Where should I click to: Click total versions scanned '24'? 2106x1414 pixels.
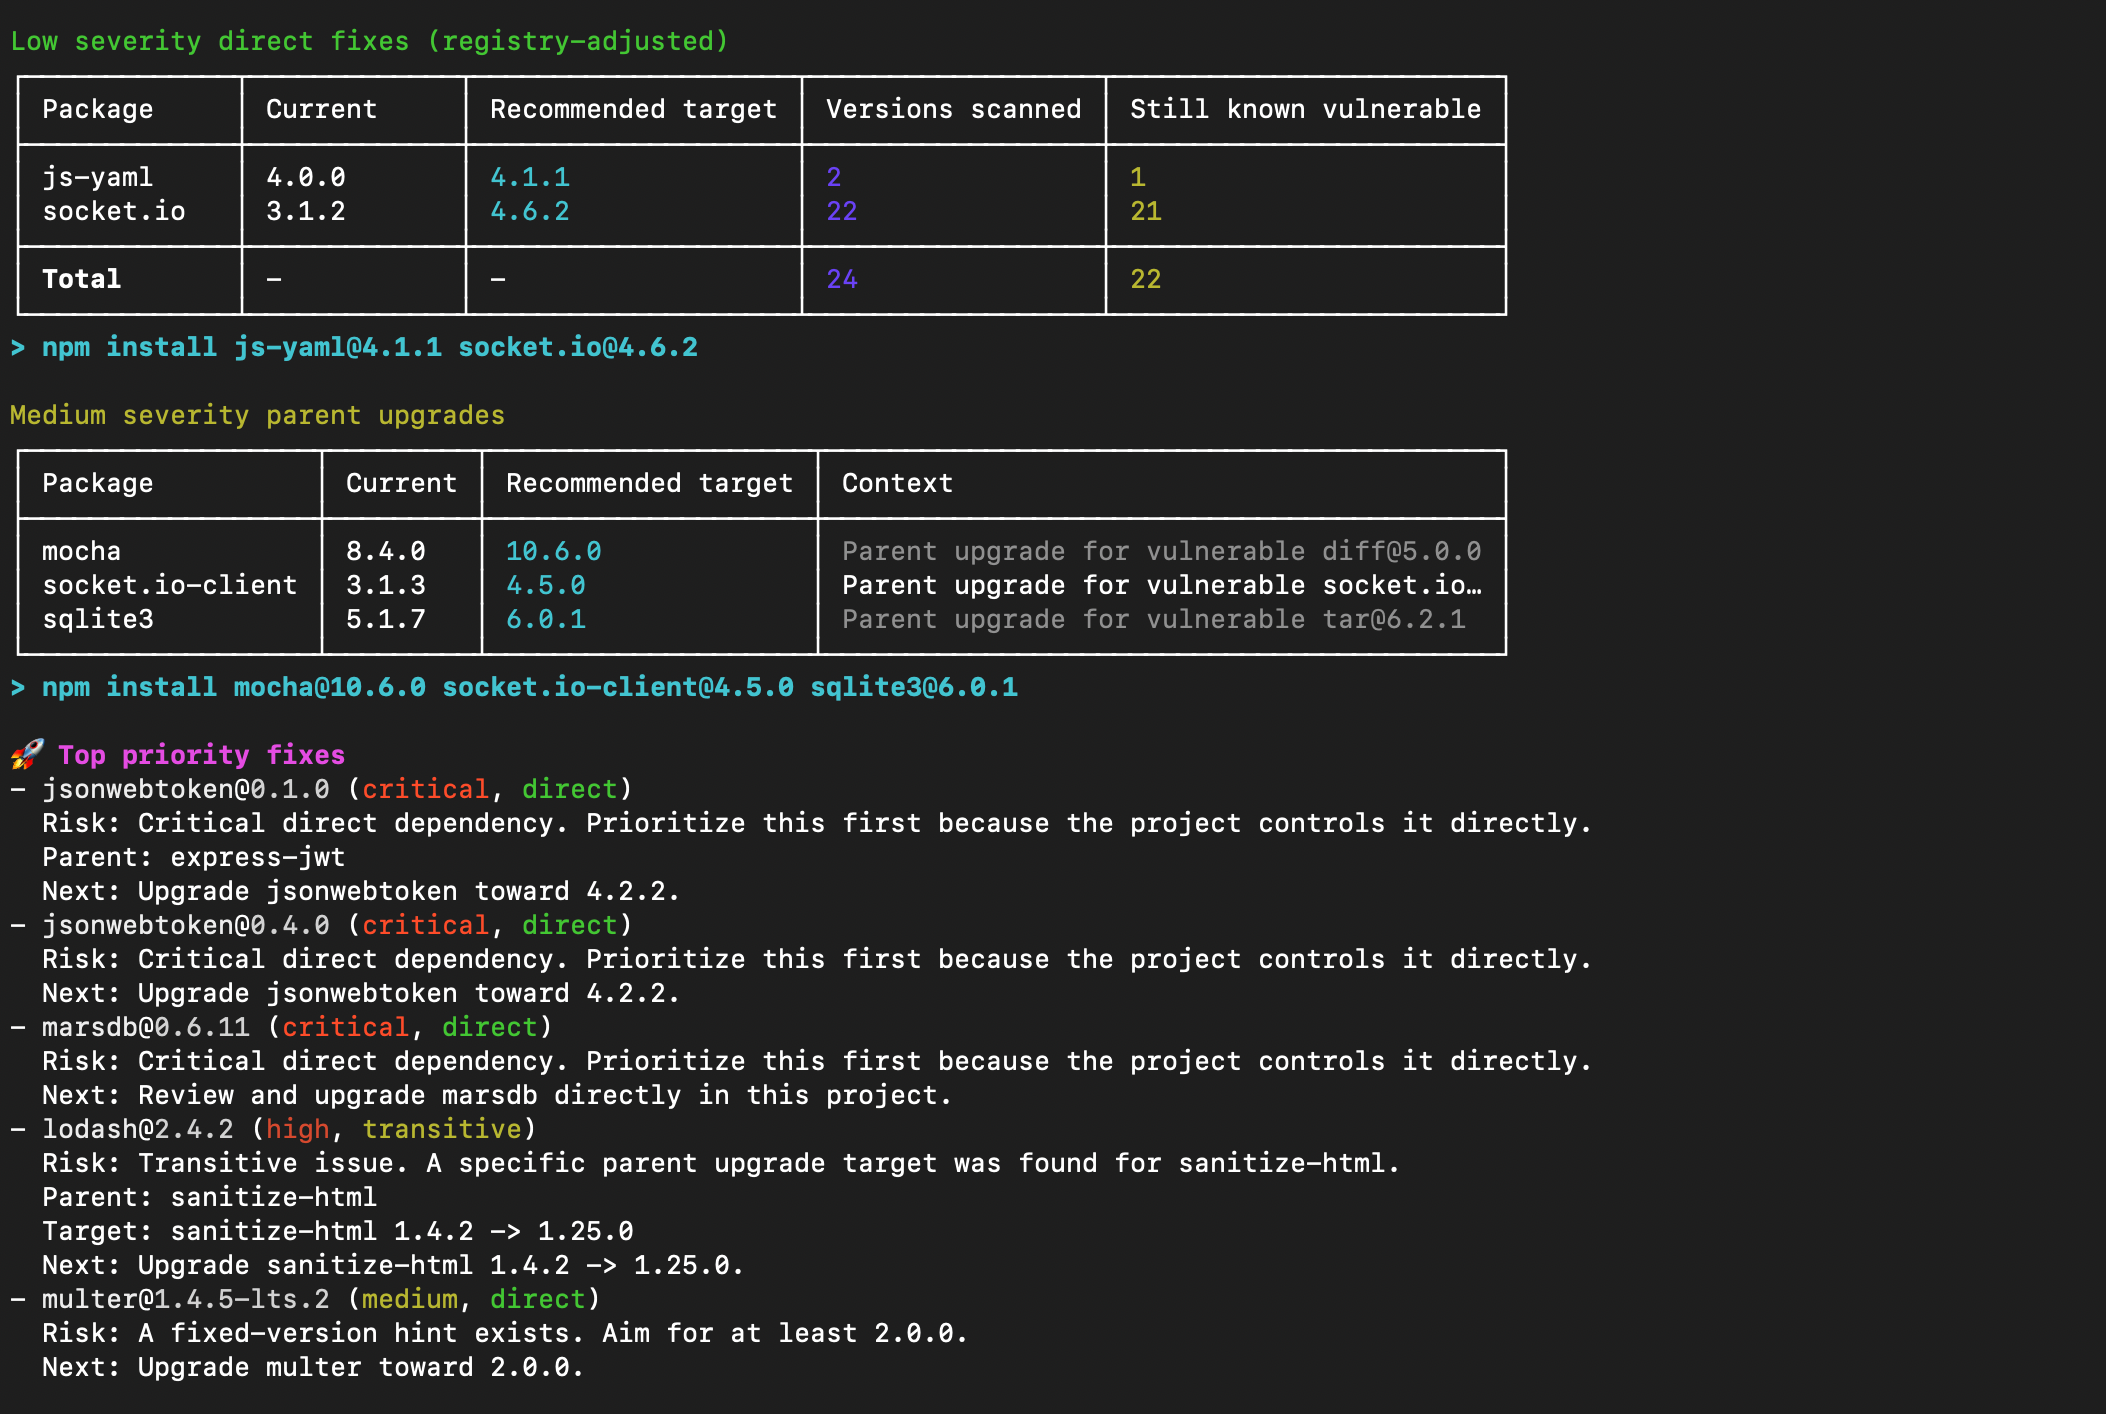click(842, 279)
